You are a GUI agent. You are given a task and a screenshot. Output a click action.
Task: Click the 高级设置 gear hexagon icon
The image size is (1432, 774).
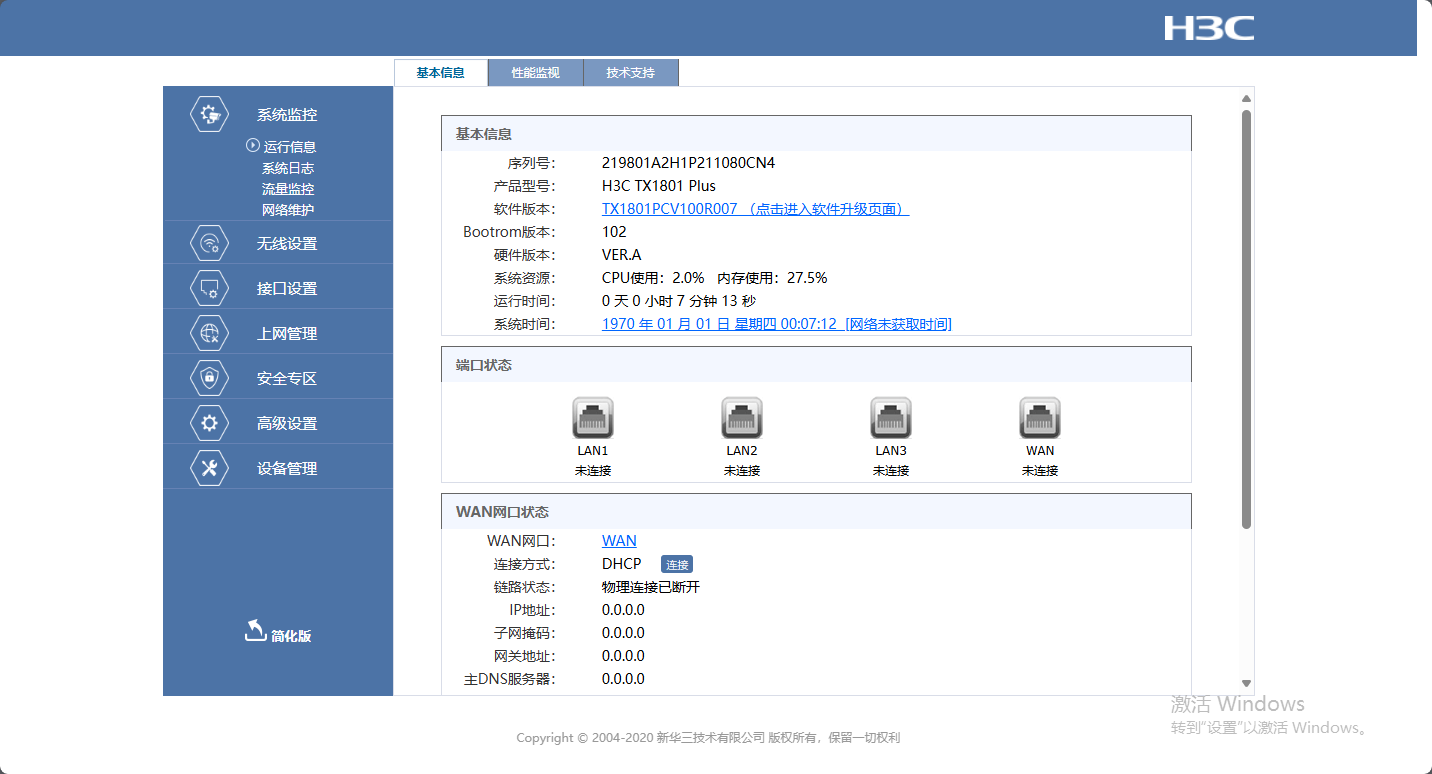(x=209, y=423)
